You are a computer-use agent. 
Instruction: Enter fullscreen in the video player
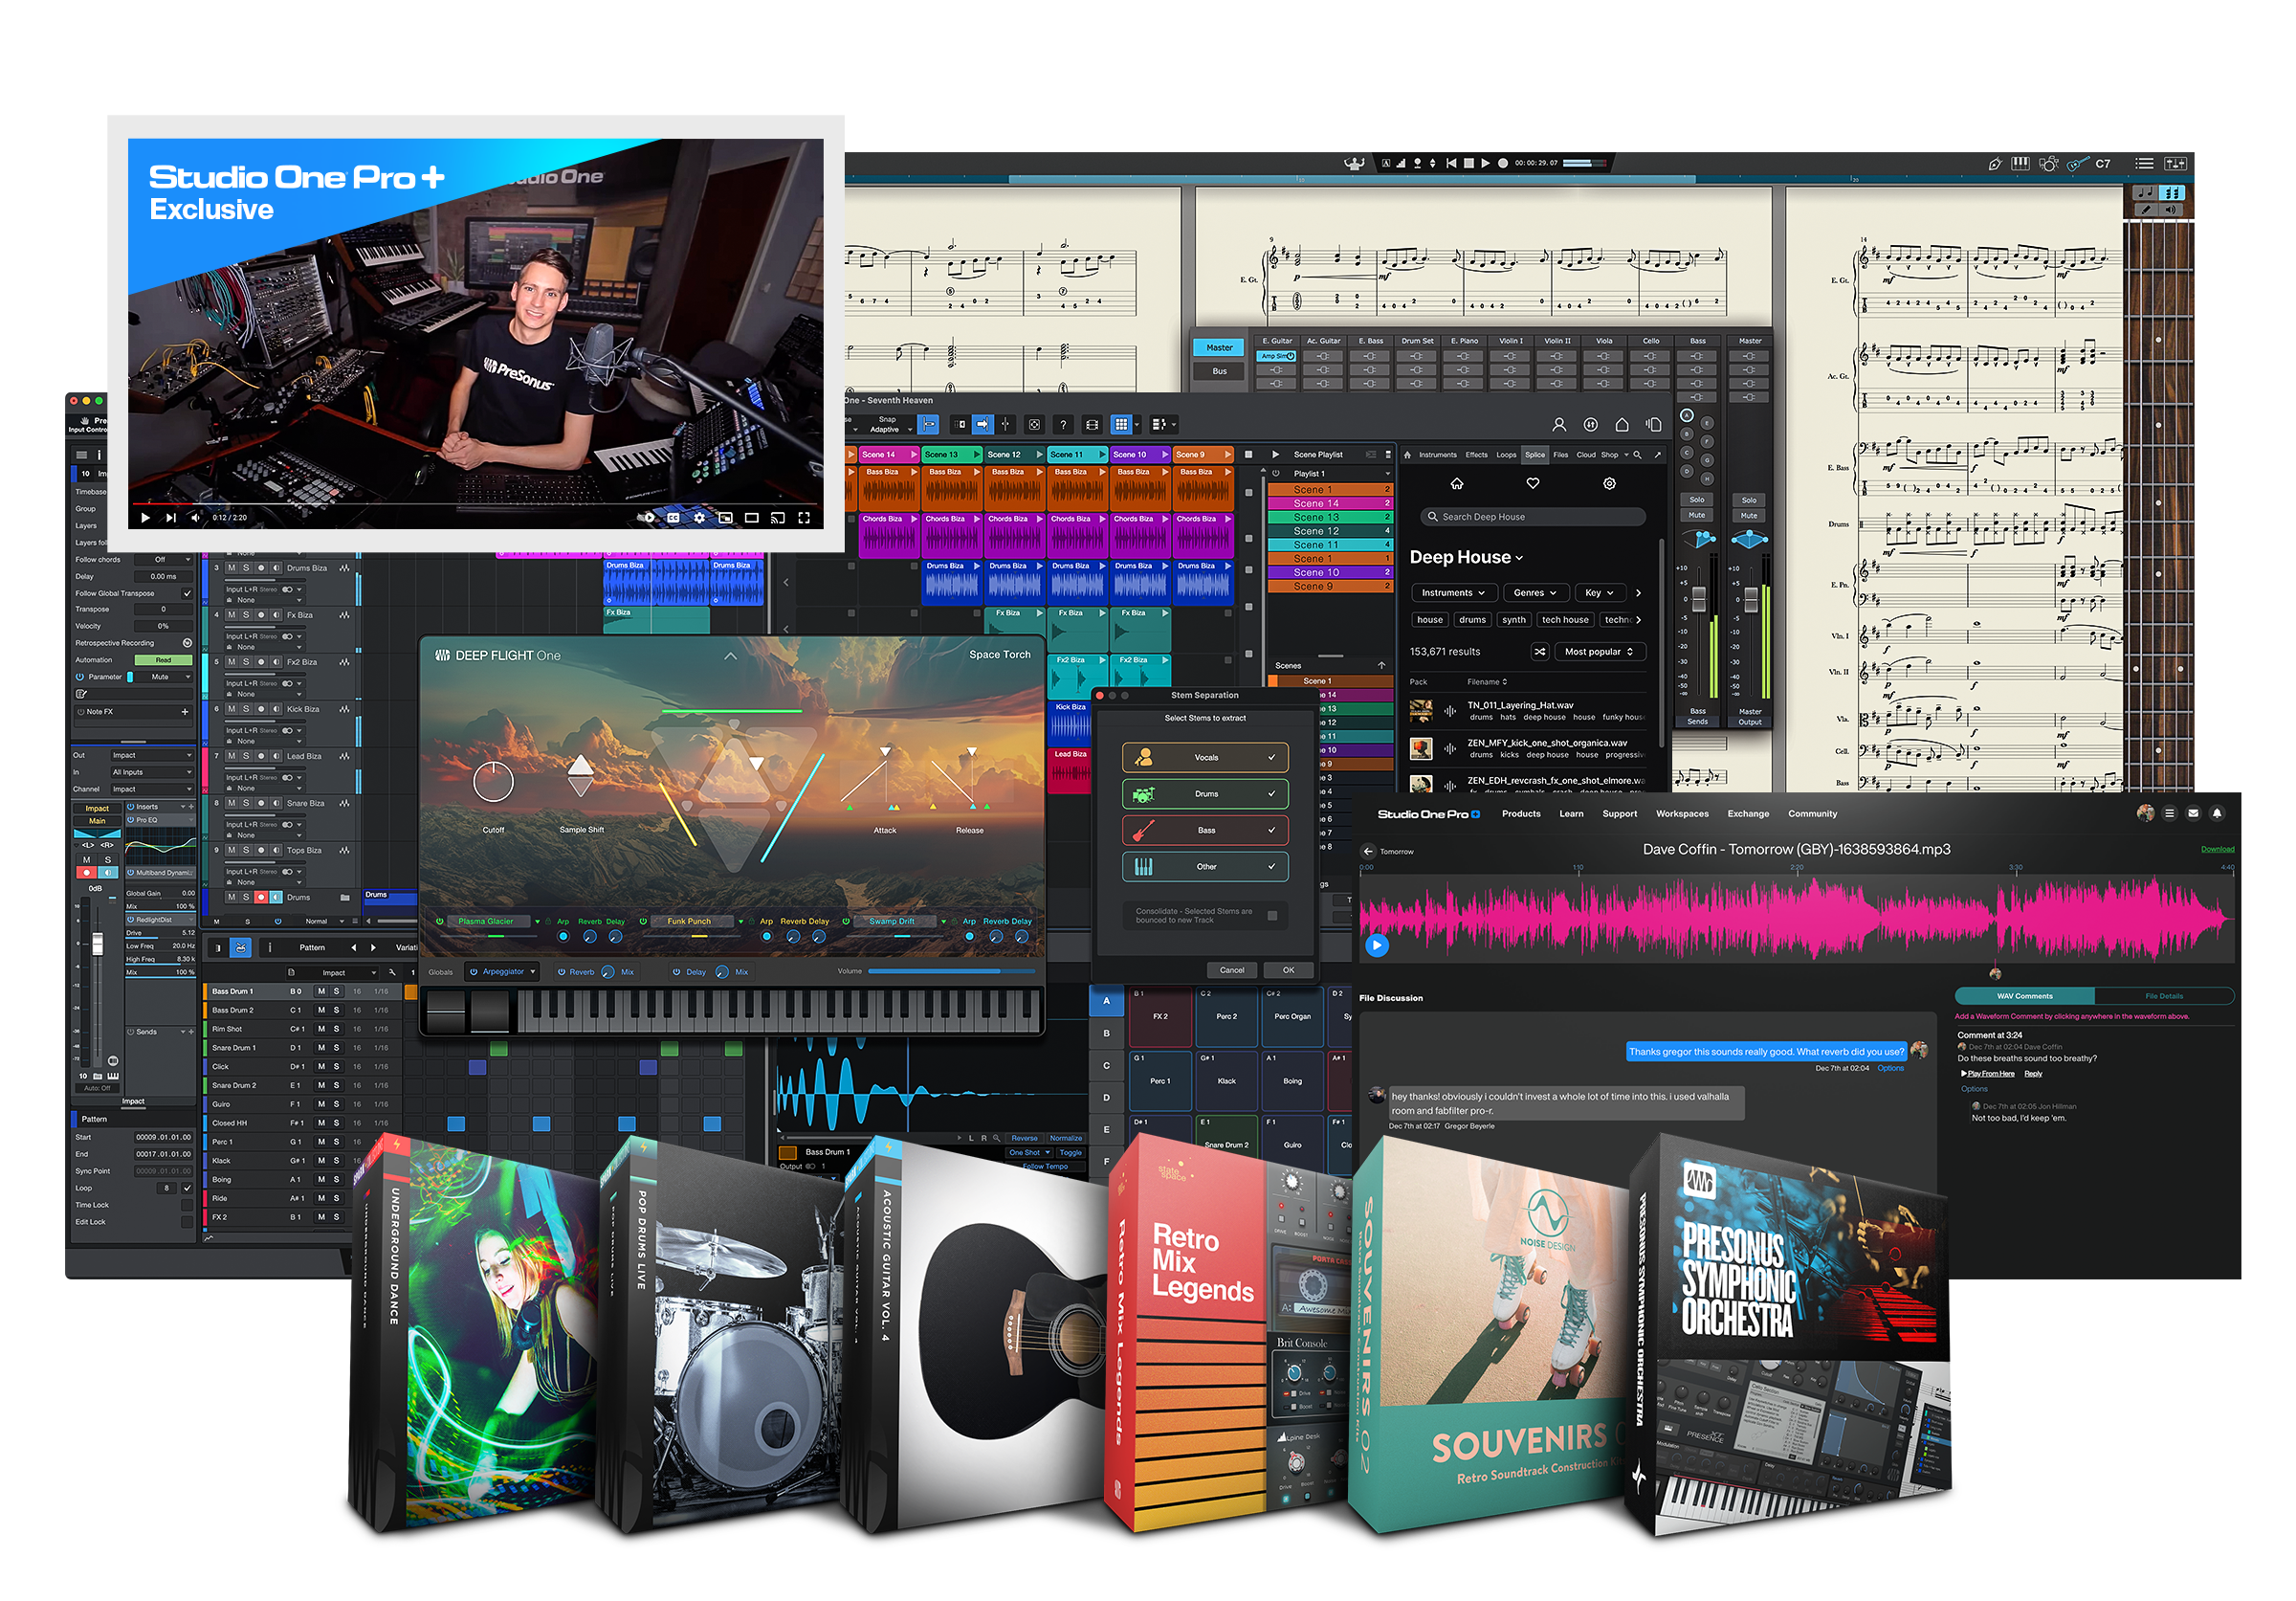[803, 518]
